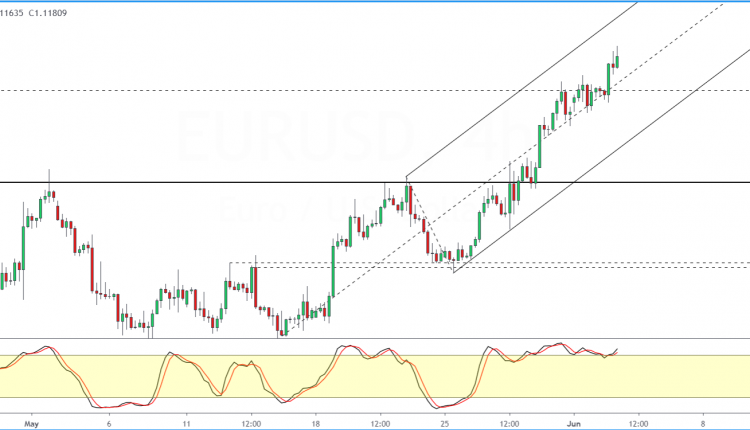Click the 12:00 label between Jun and 8
This screenshot has width=750, height=430.
(x=638, y=424)
